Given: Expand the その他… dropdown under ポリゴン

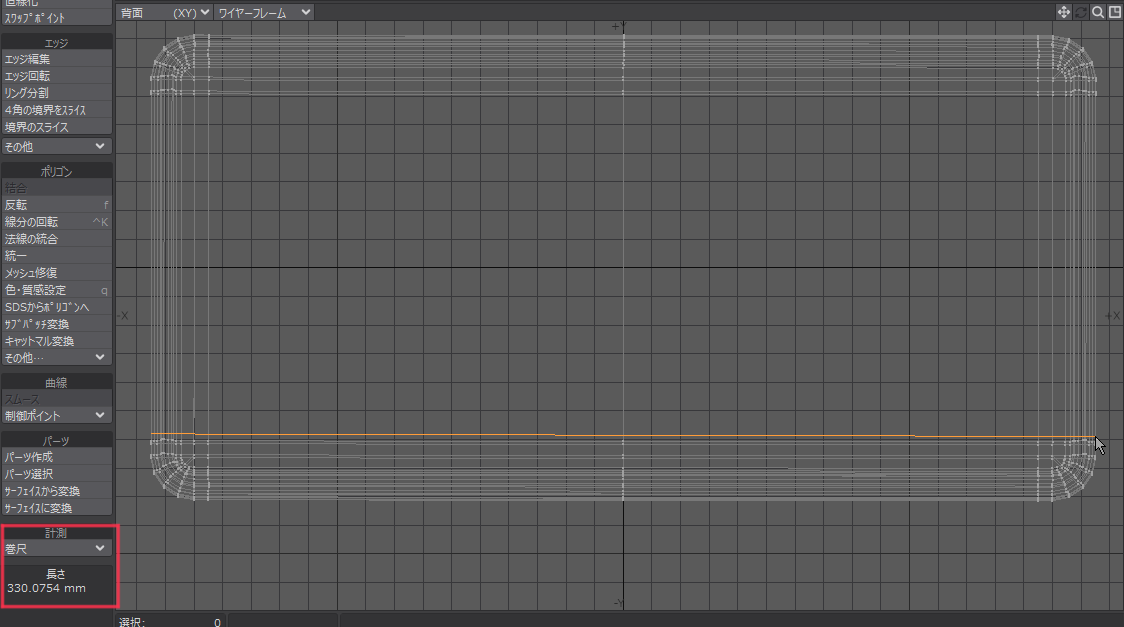Looking at the screenshot, I should pos(57,358).
